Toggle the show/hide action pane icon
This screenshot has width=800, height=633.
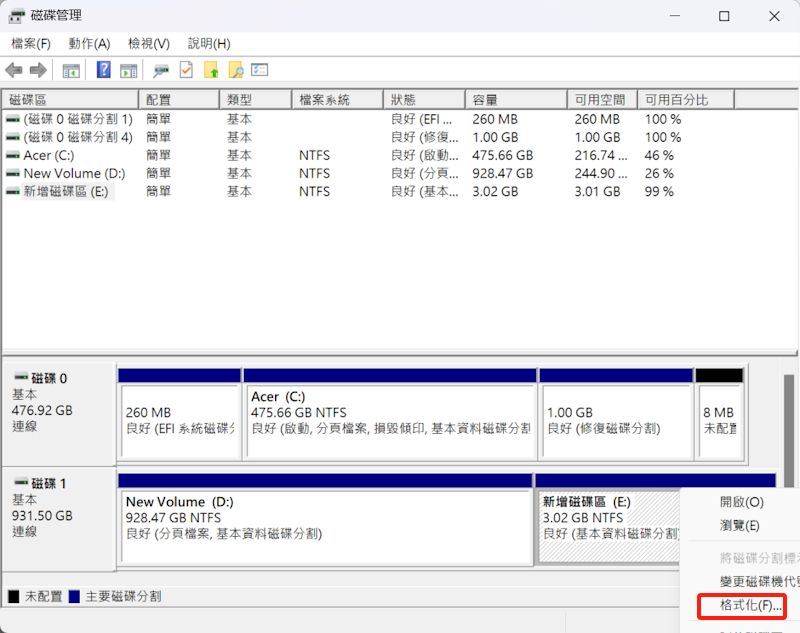(128, 70)
